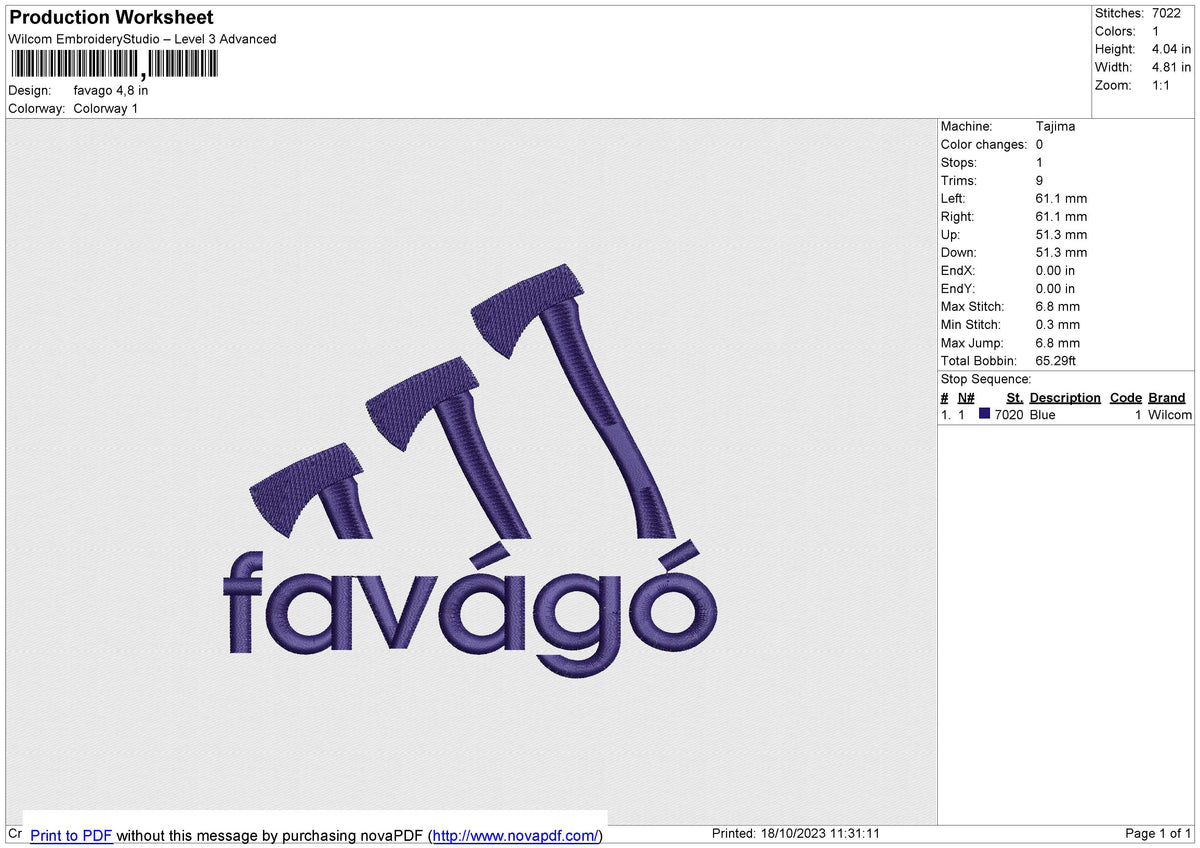The image size is (1200, 848).
Task: Open the http://www.novapdf.com/ link
Action: point(516,835)
